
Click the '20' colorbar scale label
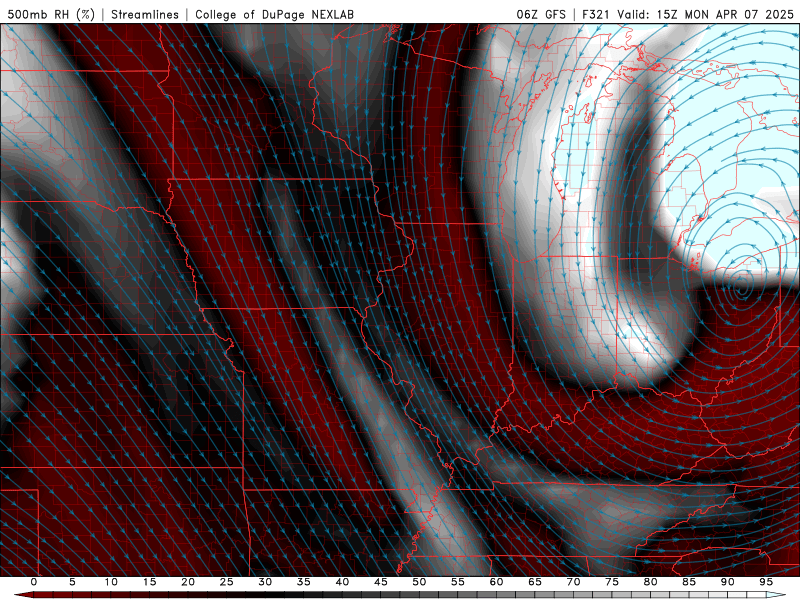coord(188,582)
